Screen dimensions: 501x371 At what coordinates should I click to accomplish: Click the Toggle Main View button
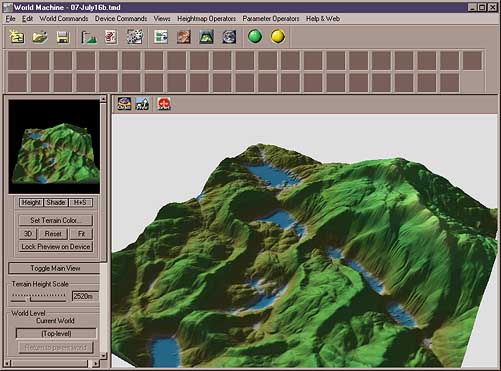pyautogui.click(x=55, y=268)
